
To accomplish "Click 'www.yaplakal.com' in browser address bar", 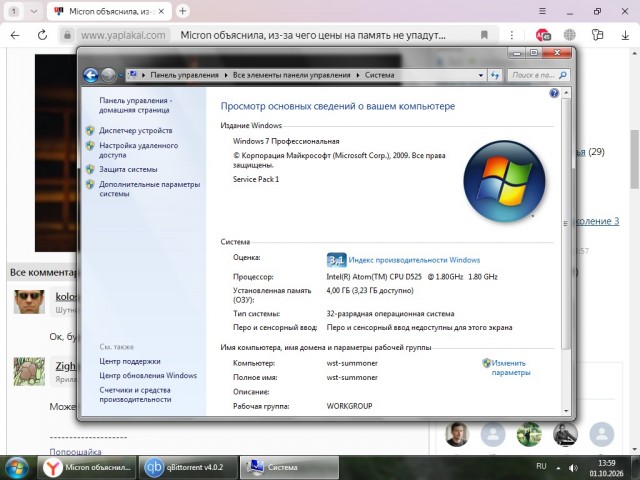I will (123, 36).
